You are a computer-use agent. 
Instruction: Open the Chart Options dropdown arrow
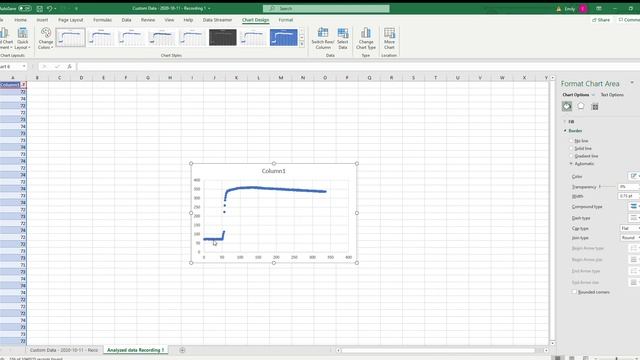pyautogui.click(x=593, y=95)
